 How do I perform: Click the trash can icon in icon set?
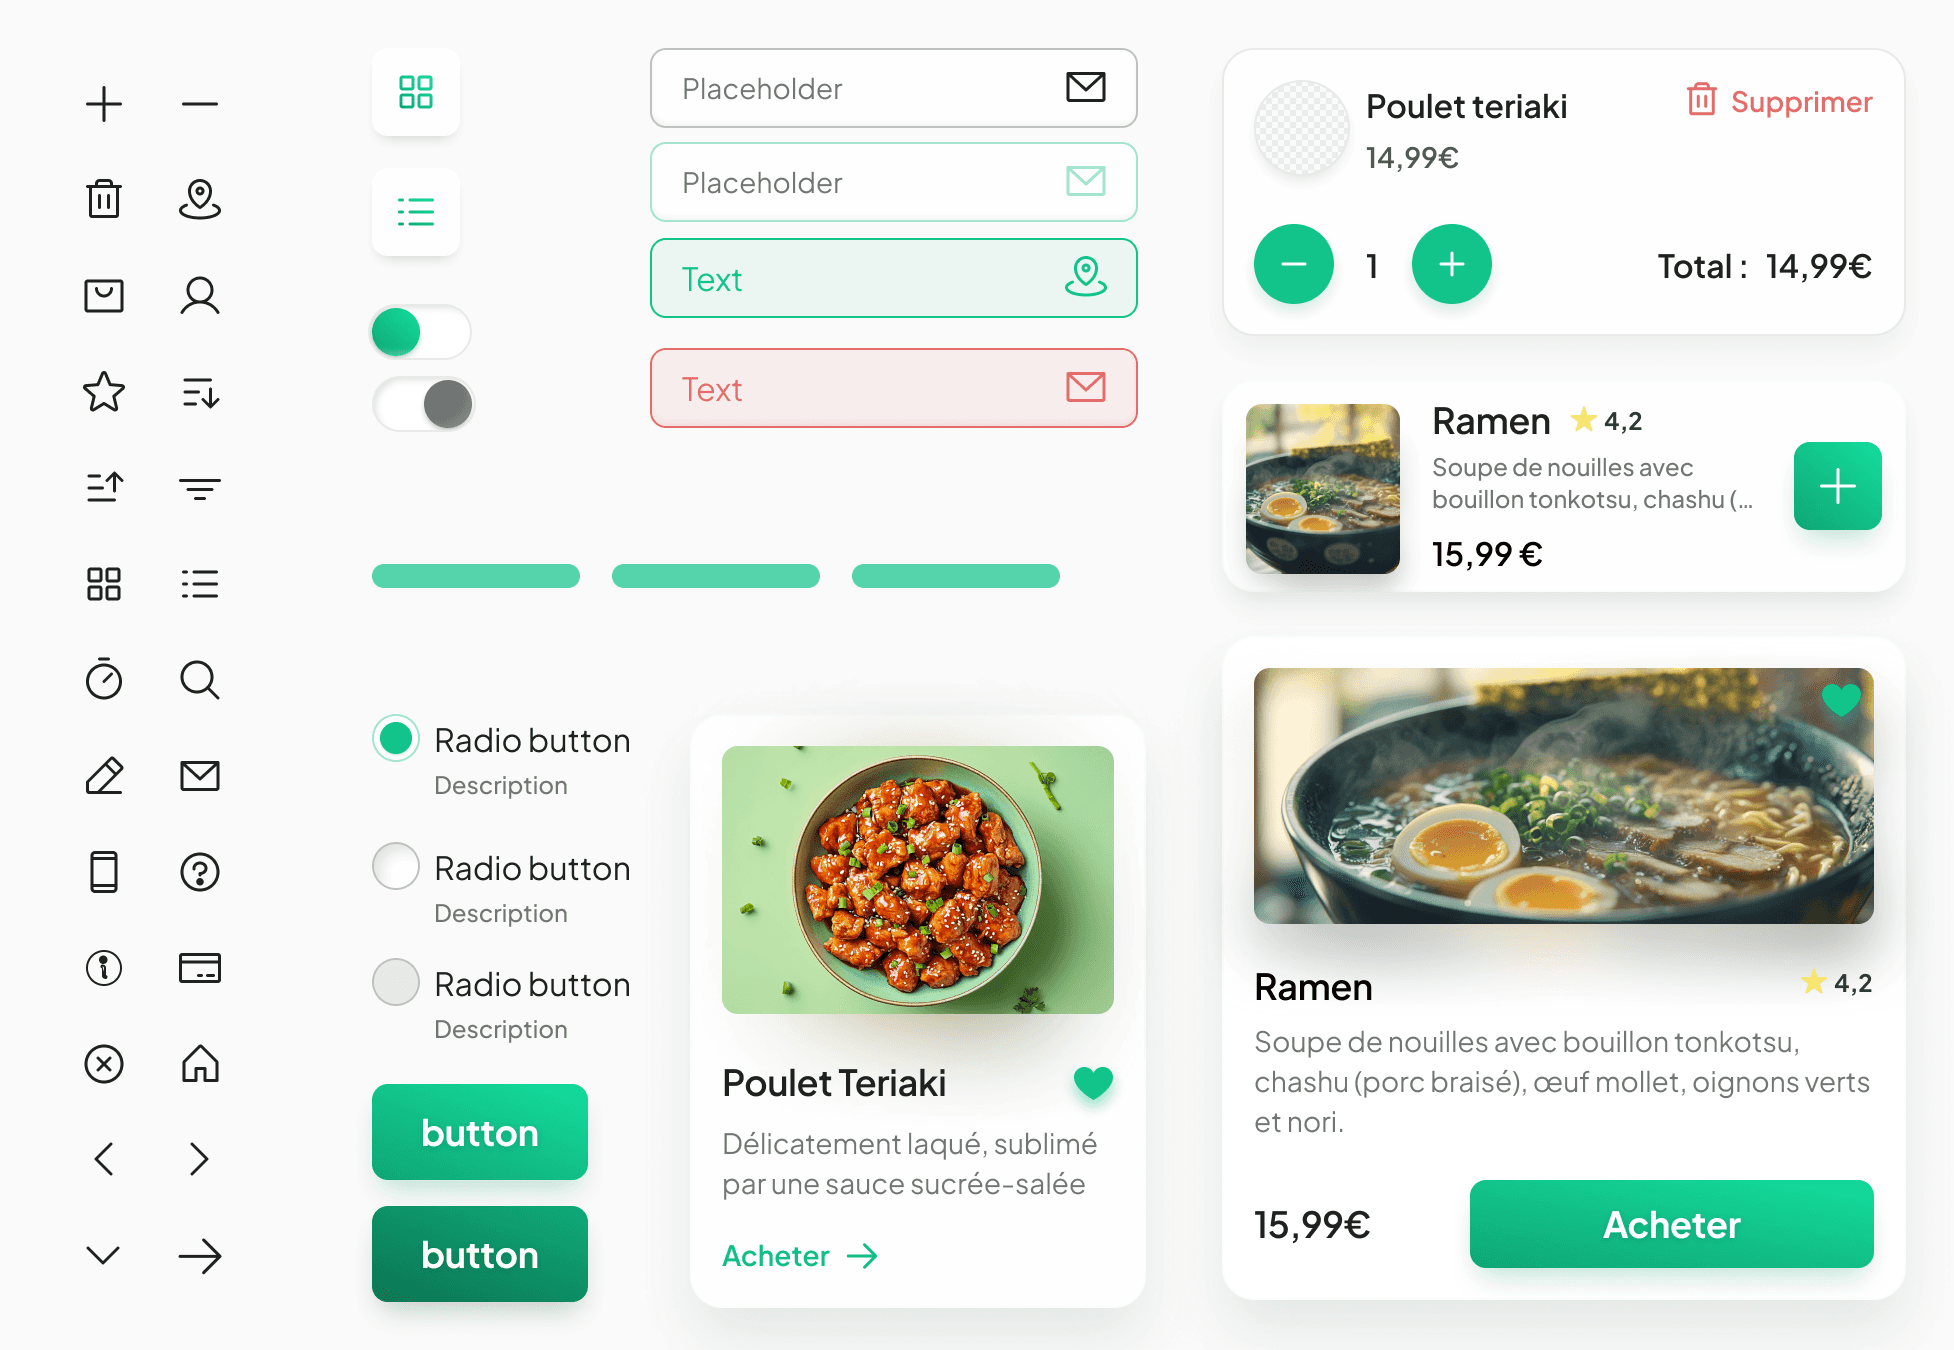click(x=104, y=199)
